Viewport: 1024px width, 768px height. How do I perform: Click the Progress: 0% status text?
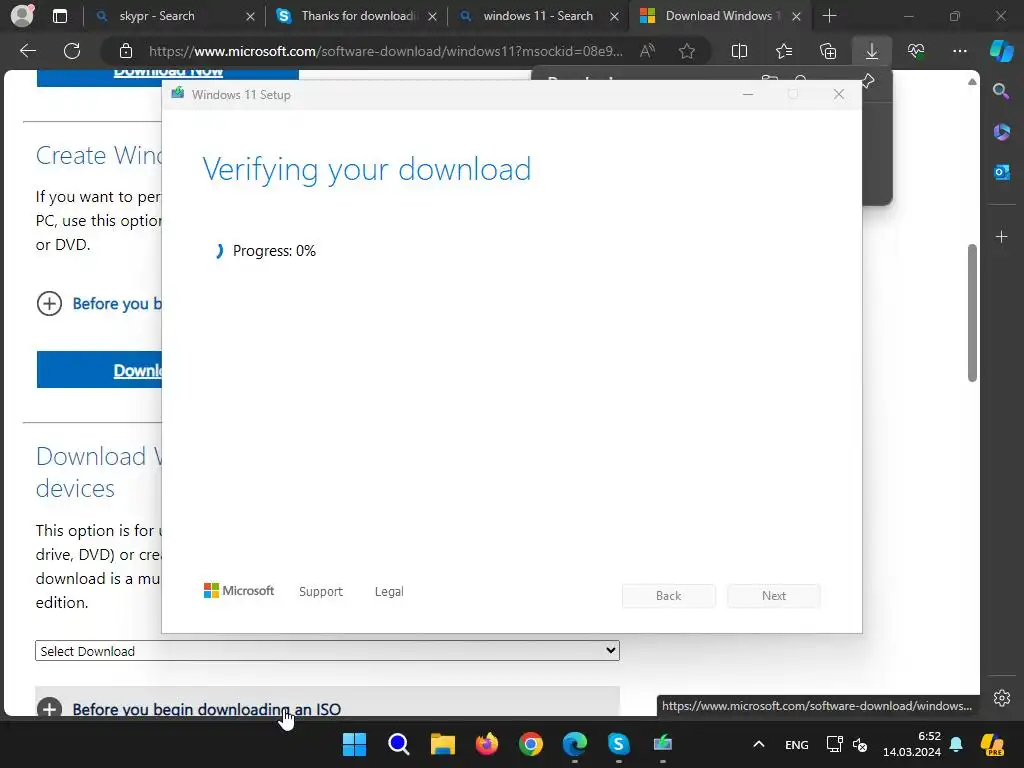(x=274, y=251)
